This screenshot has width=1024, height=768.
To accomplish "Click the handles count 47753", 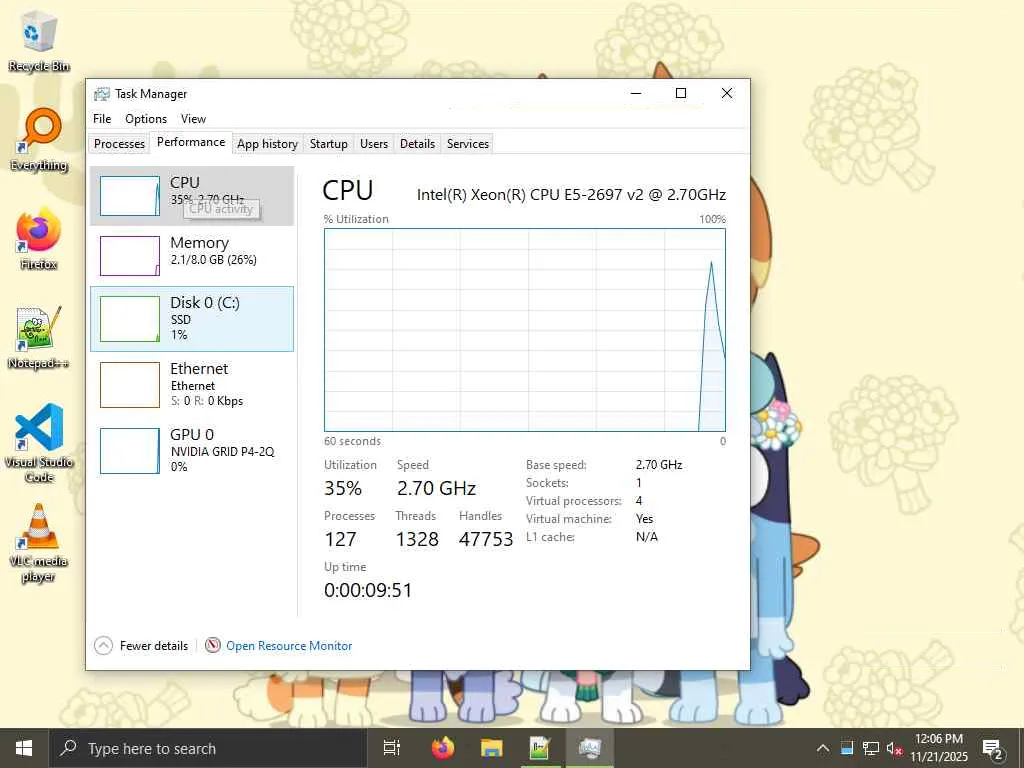I will point(486,539).
